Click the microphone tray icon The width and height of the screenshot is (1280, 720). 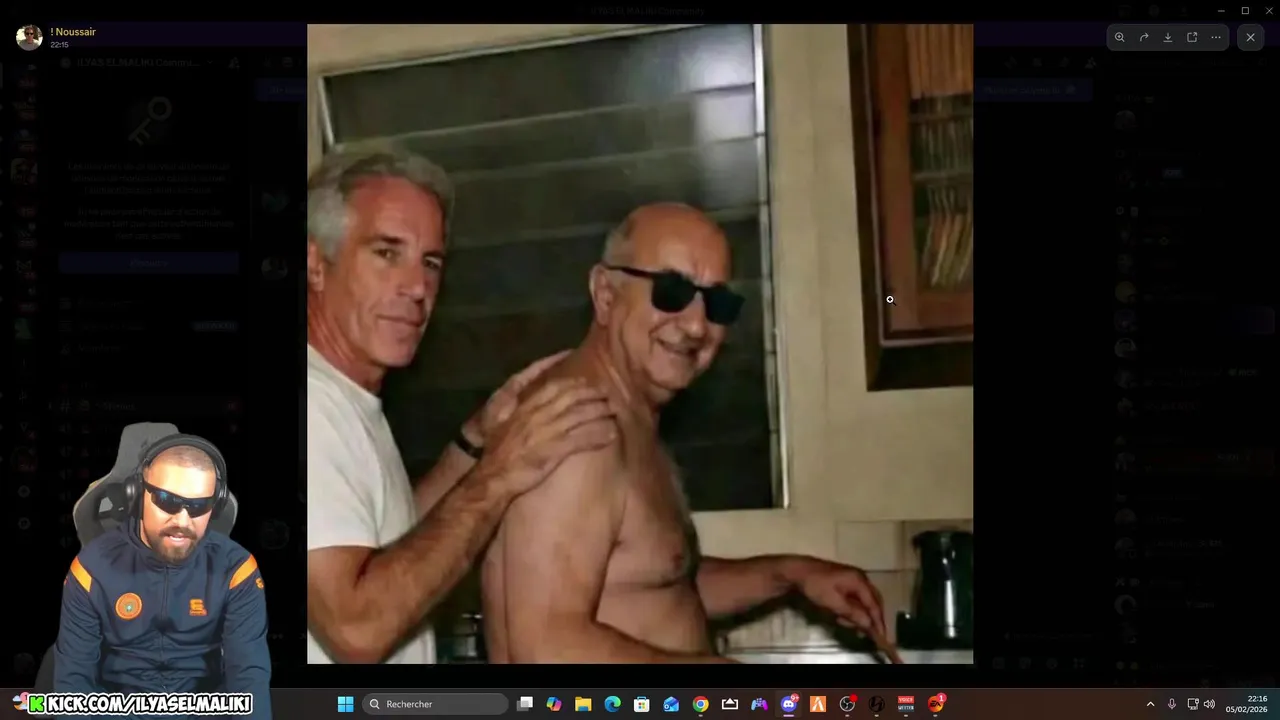tap(1172, 704)
